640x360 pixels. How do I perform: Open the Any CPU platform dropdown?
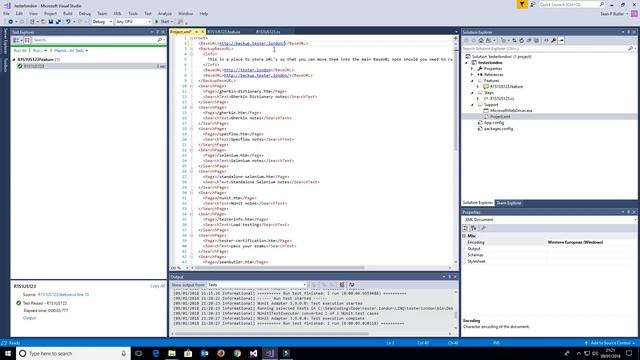133,22
